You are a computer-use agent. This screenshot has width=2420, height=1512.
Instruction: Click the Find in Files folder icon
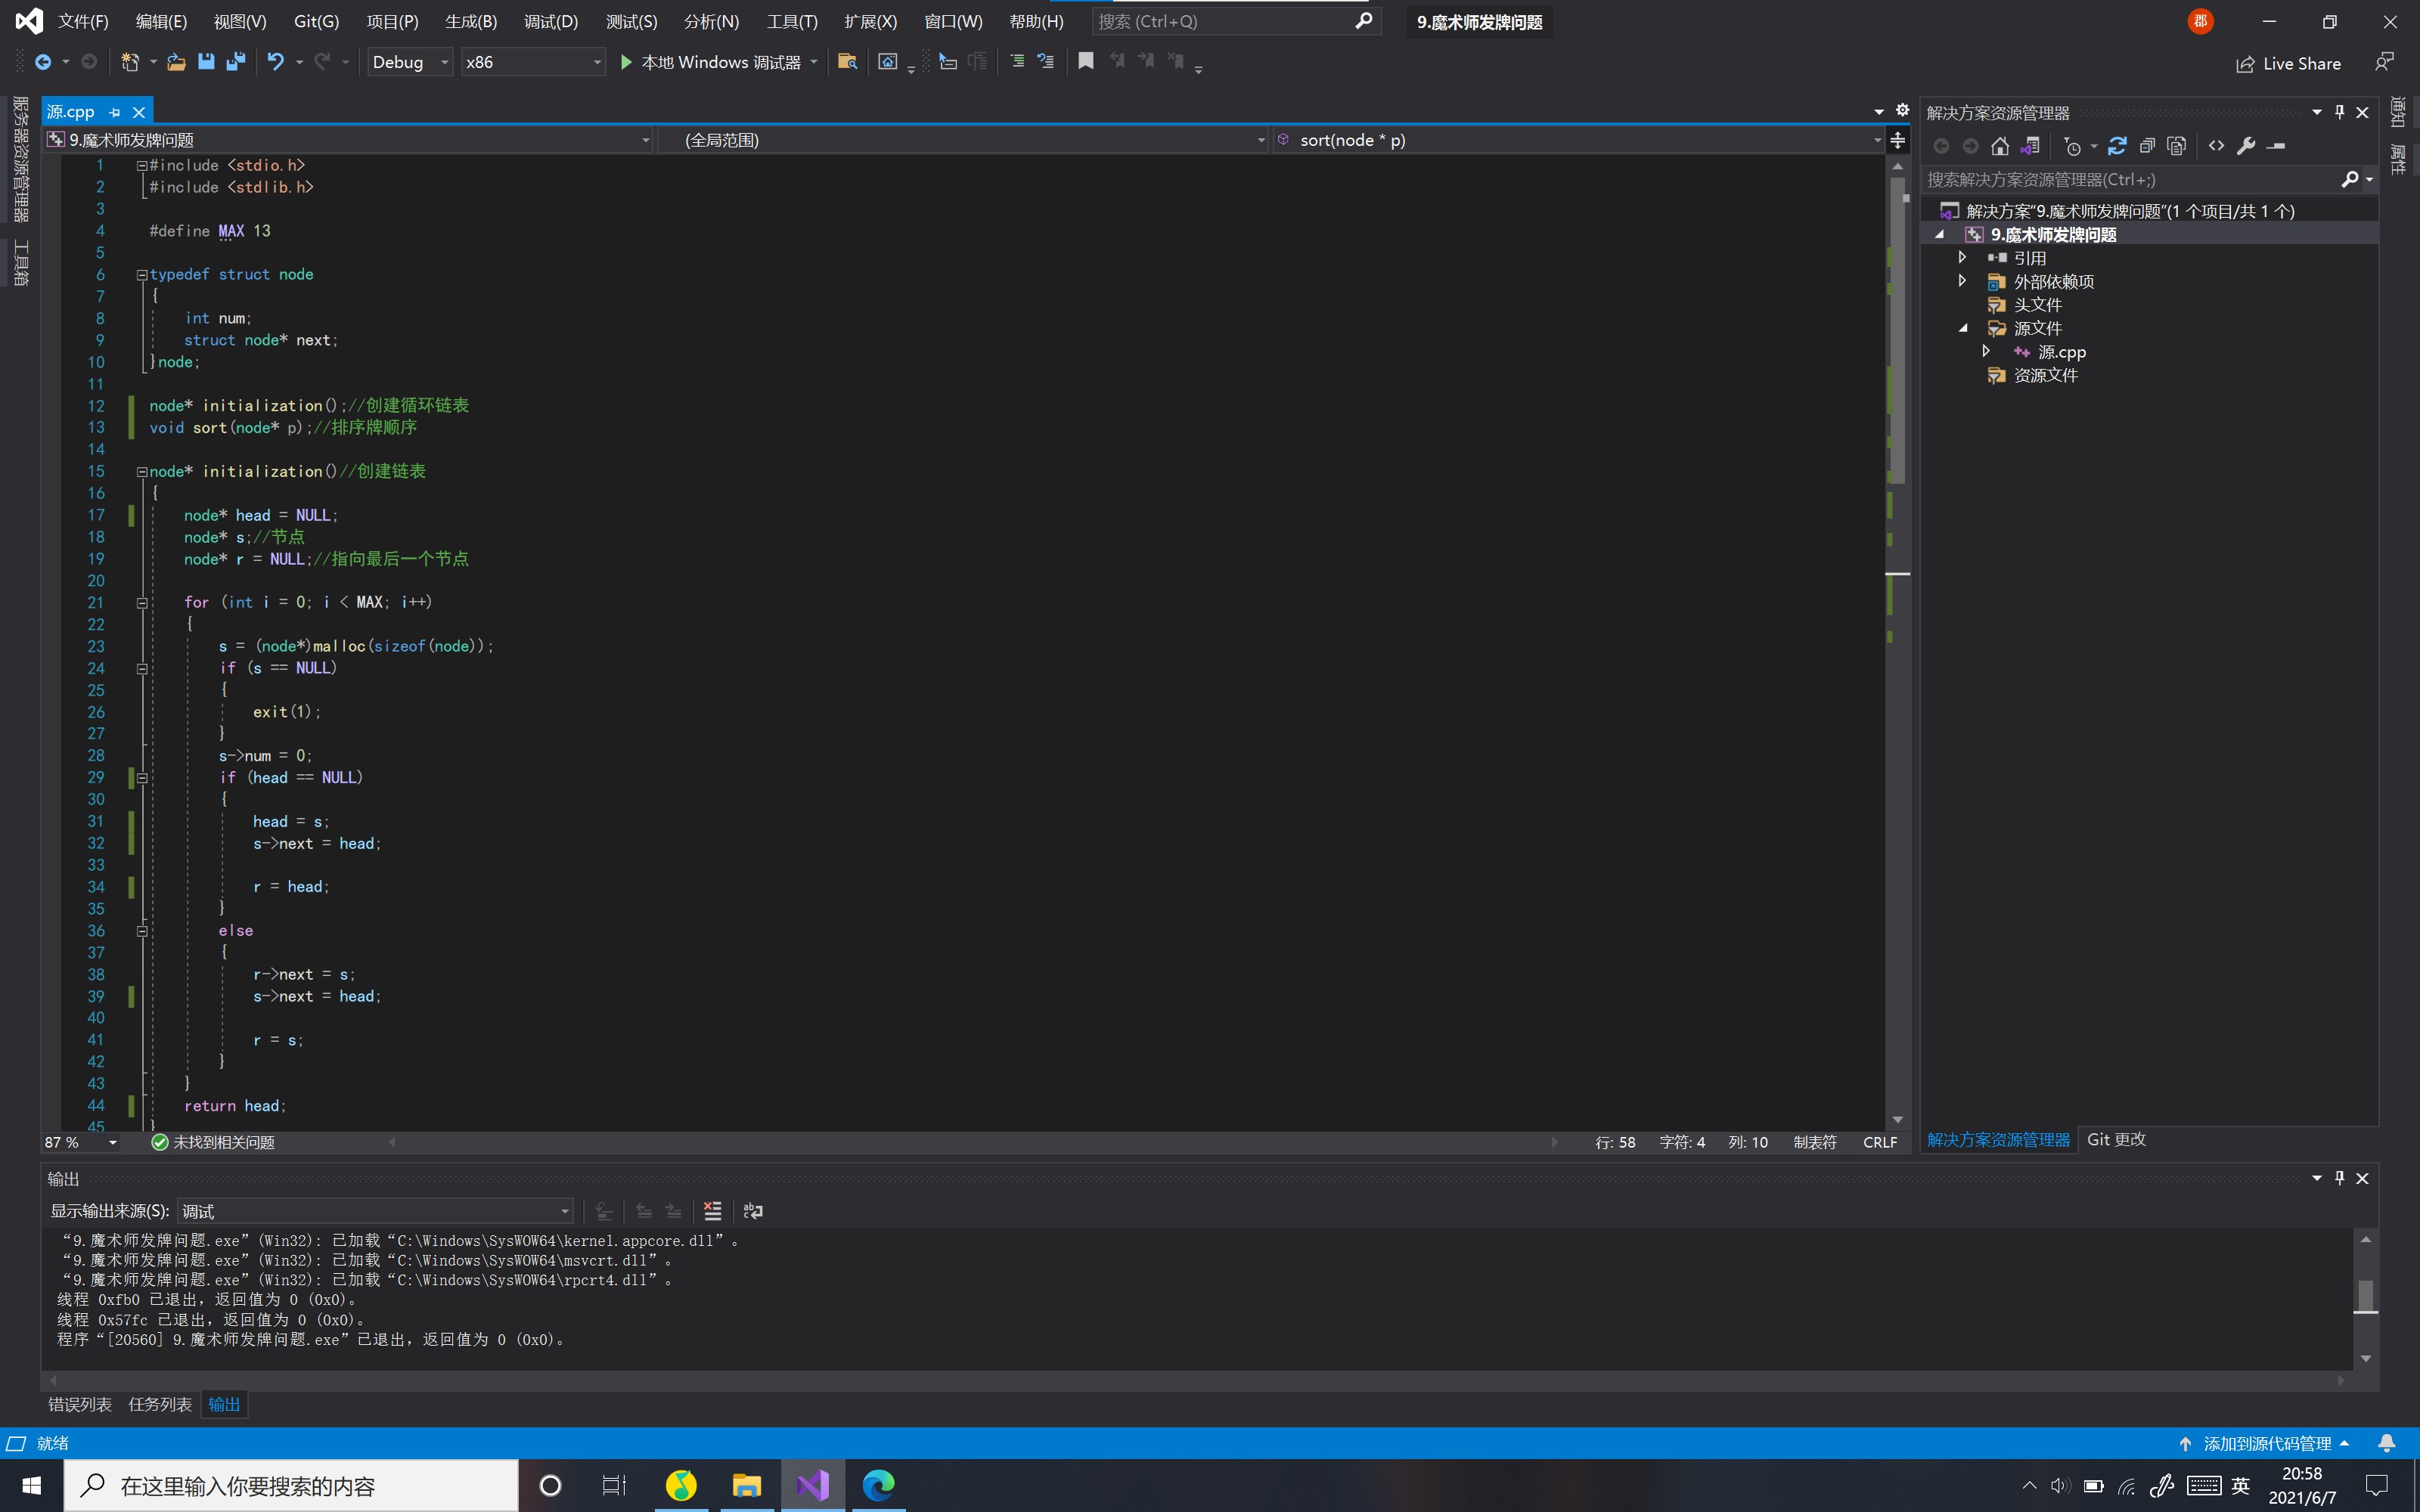click(x=847, y=62)
